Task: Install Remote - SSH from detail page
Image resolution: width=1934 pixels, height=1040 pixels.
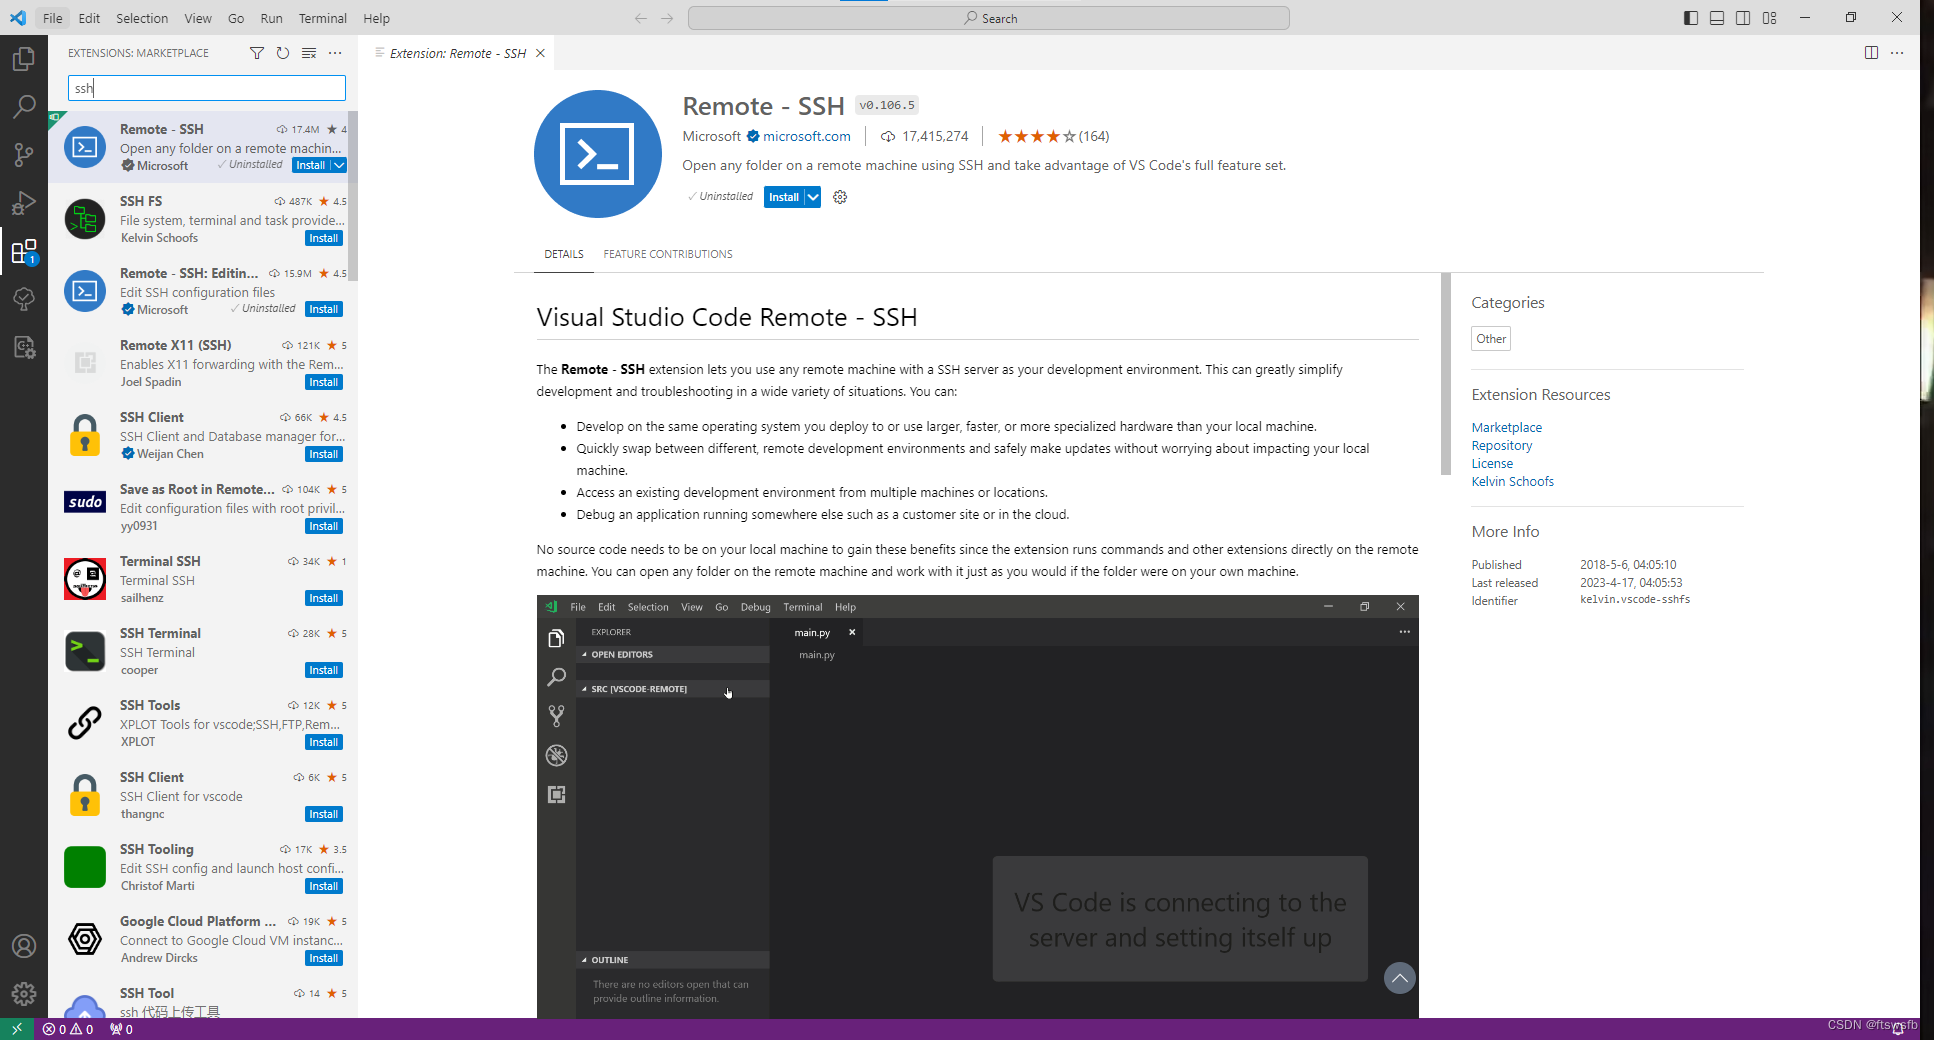Action: (x=784, y=197)
